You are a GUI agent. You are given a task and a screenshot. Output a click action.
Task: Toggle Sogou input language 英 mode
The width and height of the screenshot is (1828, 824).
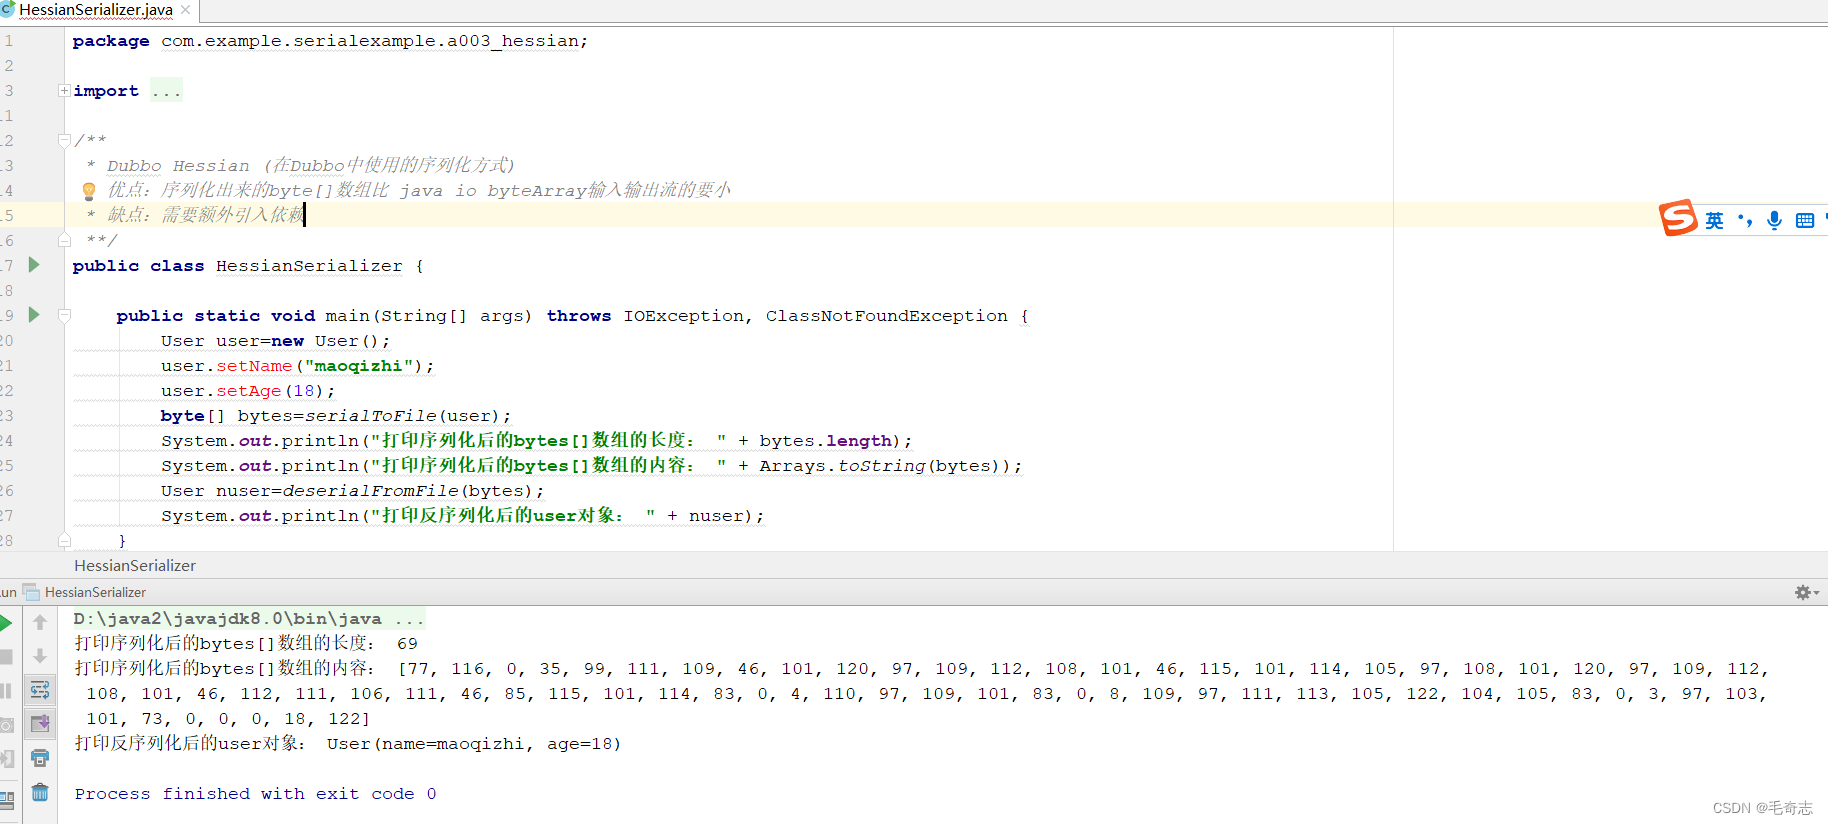[x=1714, y=220]
